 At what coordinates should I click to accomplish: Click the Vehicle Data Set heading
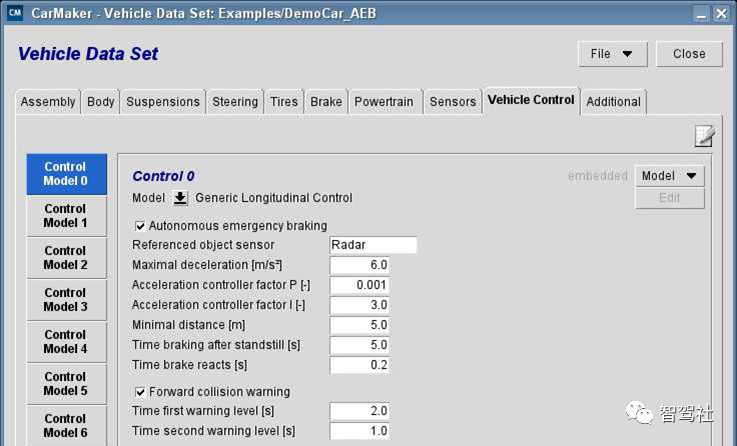pos(88,54)
